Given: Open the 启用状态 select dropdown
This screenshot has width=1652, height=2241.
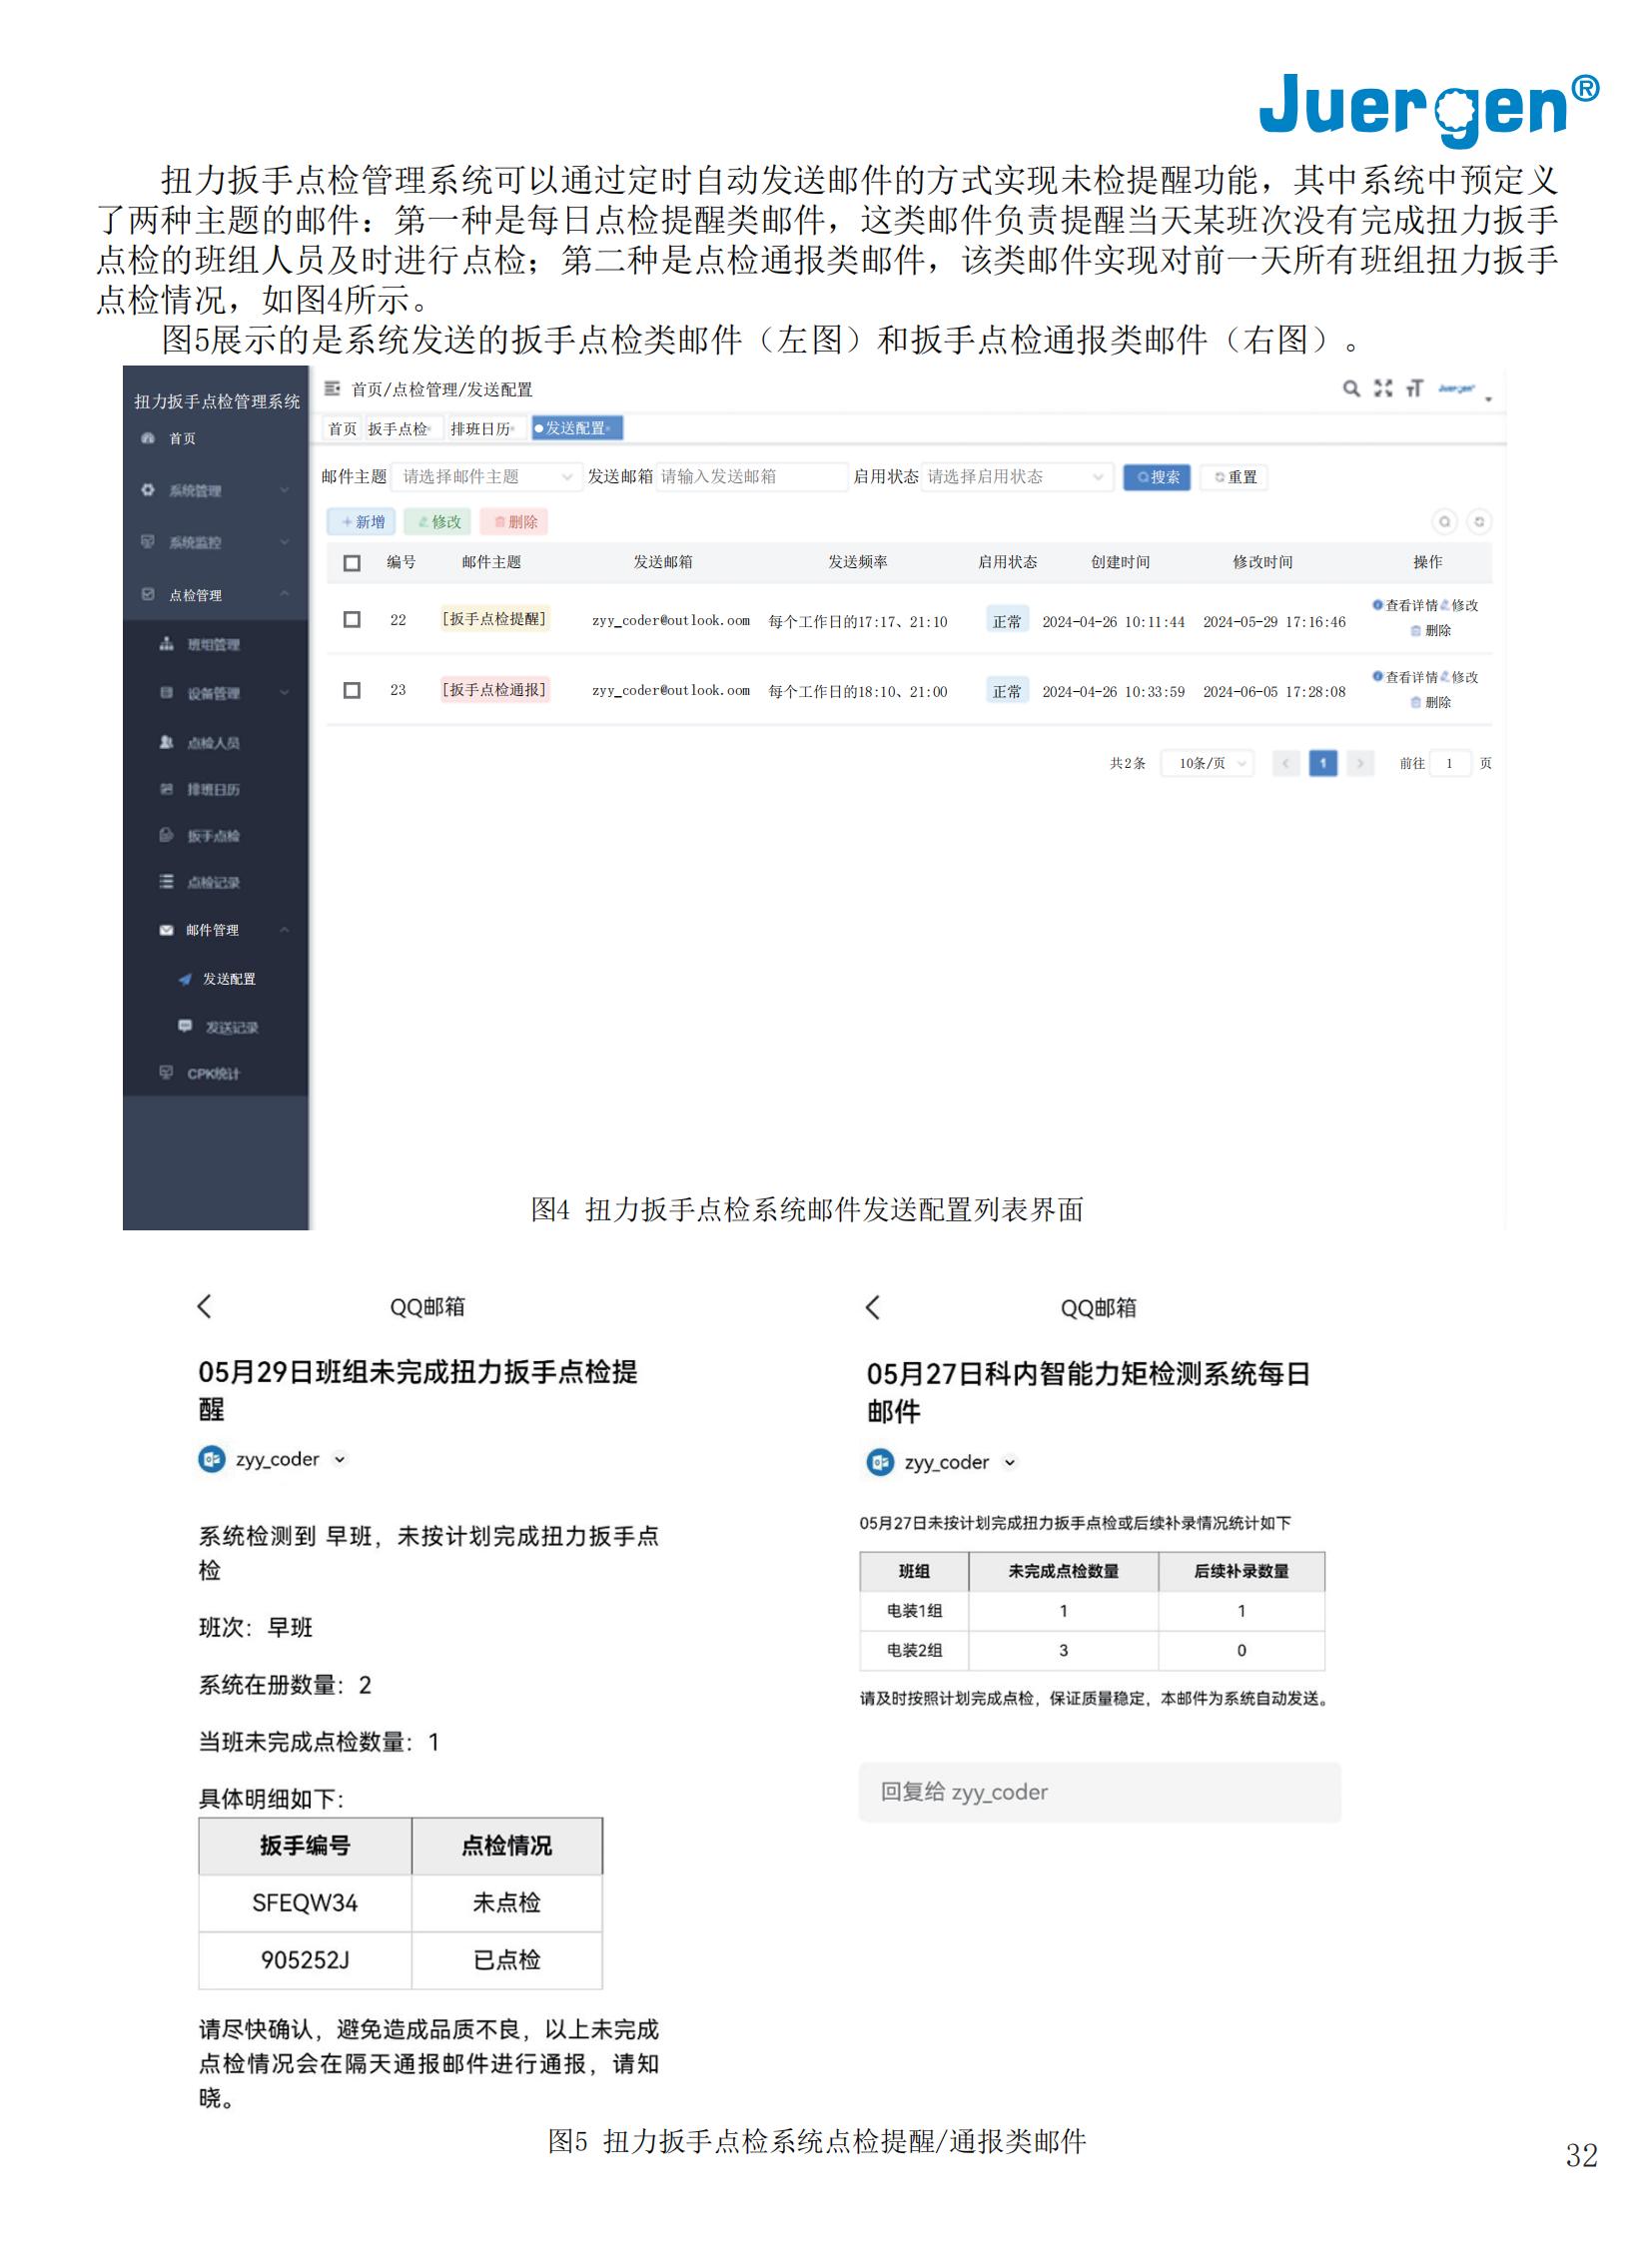Looking at the screenshot, I should 1015,477.
